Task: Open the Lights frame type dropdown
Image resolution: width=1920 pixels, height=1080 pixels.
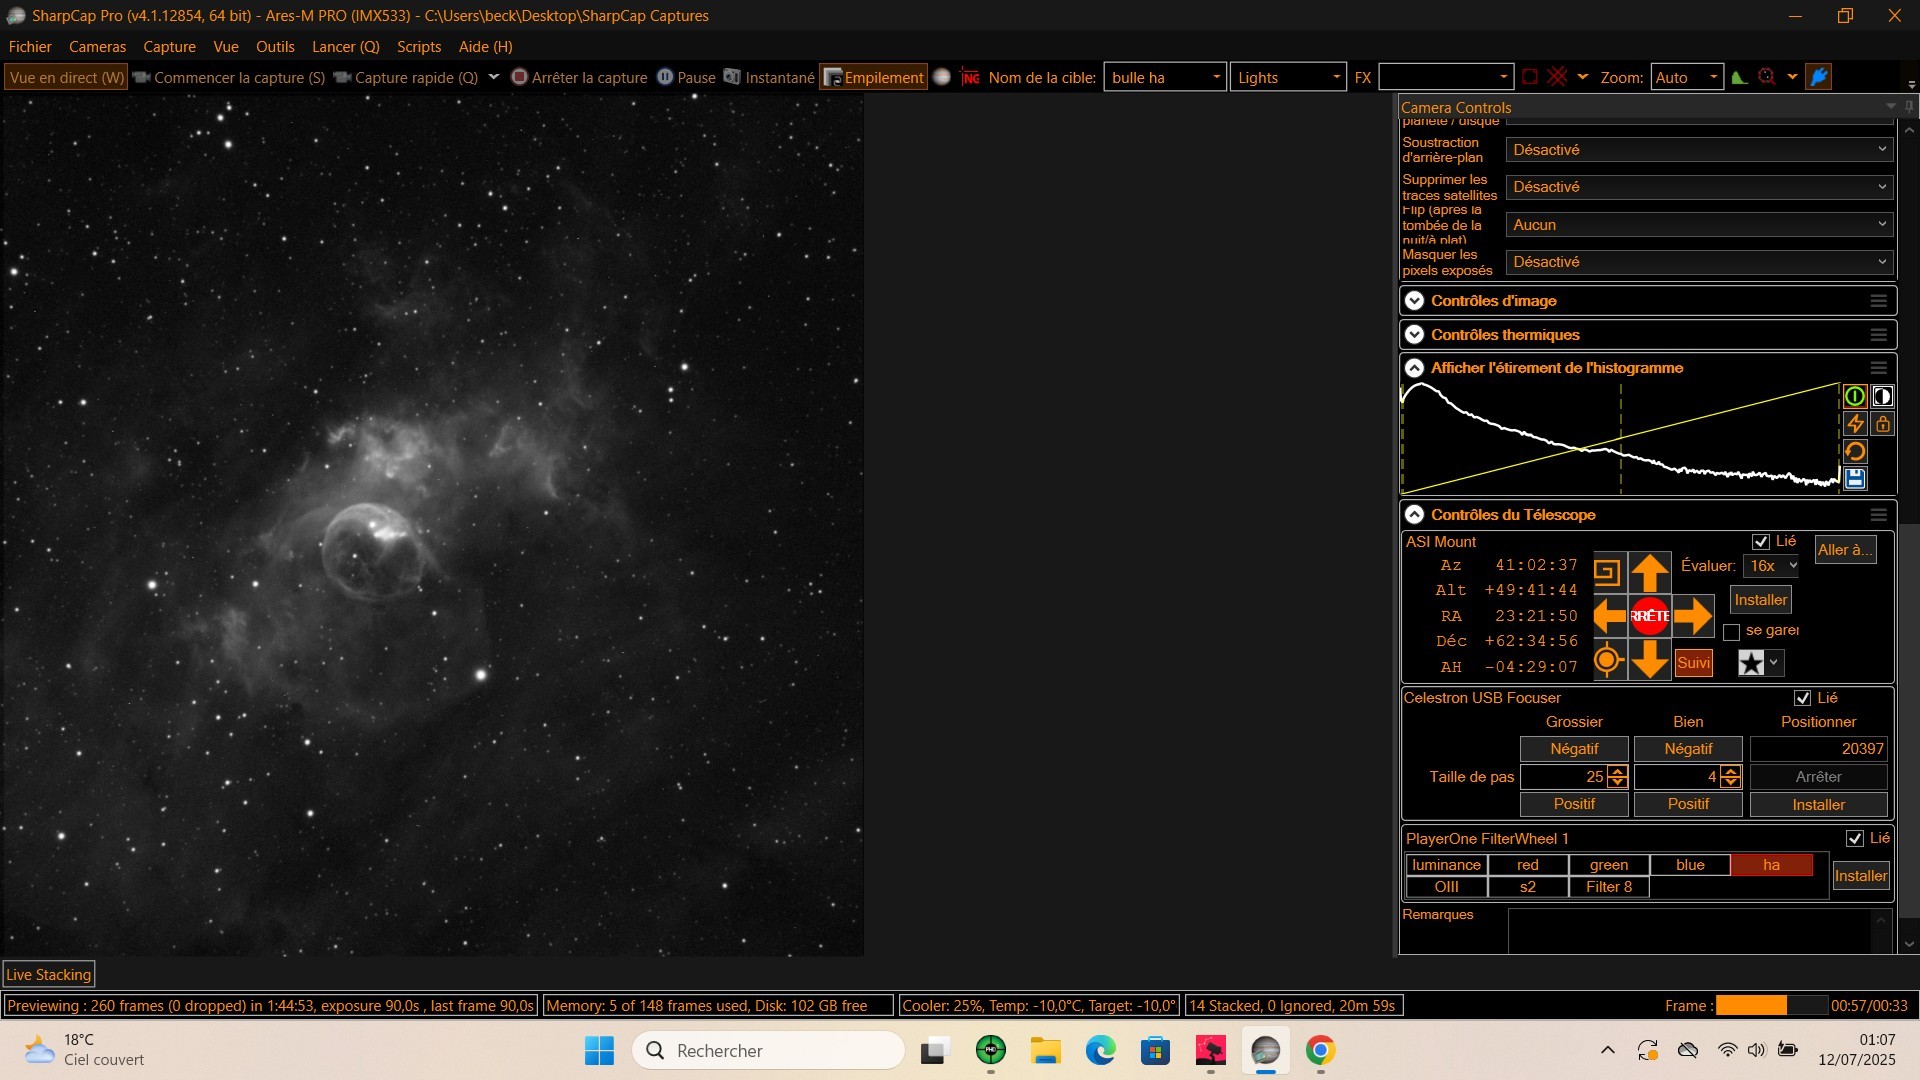Action: [x=1287, y=77]
